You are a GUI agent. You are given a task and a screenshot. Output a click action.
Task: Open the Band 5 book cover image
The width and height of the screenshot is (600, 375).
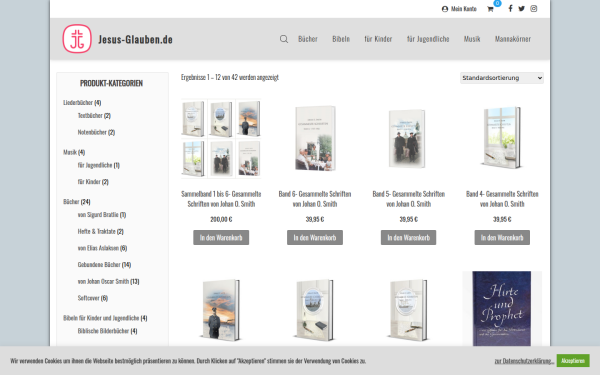point(408,139)
